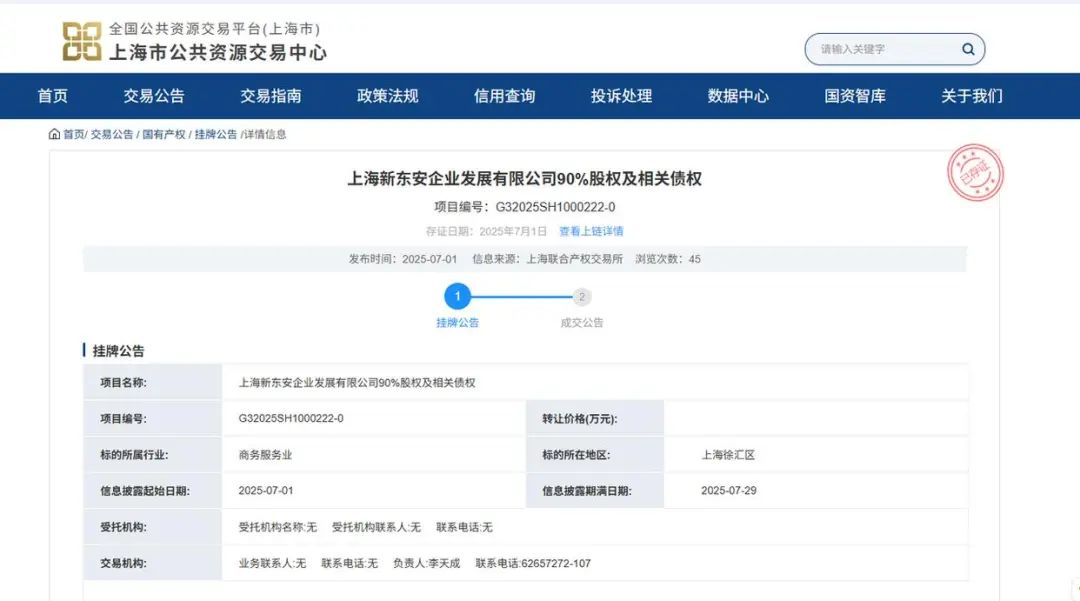Open the 交易公告 nav menu
The width and height of the screenshot is (1080, 601).
point(154,96)
